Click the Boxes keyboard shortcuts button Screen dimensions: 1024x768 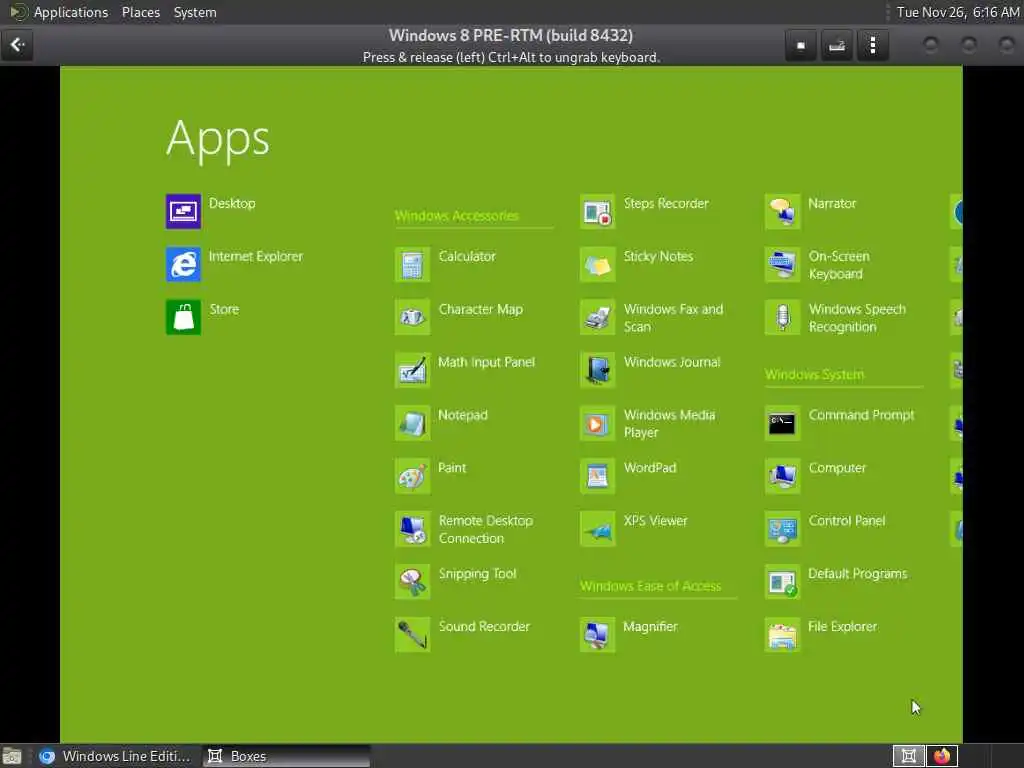(837, 45)
